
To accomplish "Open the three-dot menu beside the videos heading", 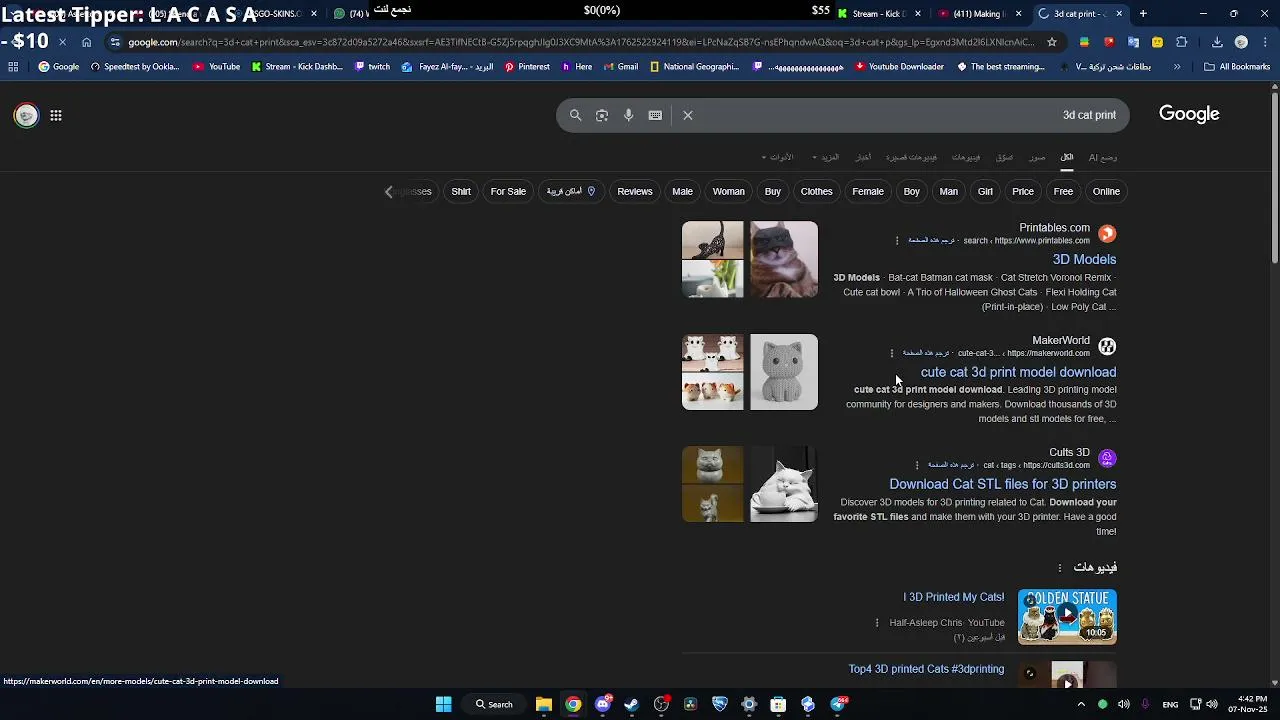I will (1060, 568).
